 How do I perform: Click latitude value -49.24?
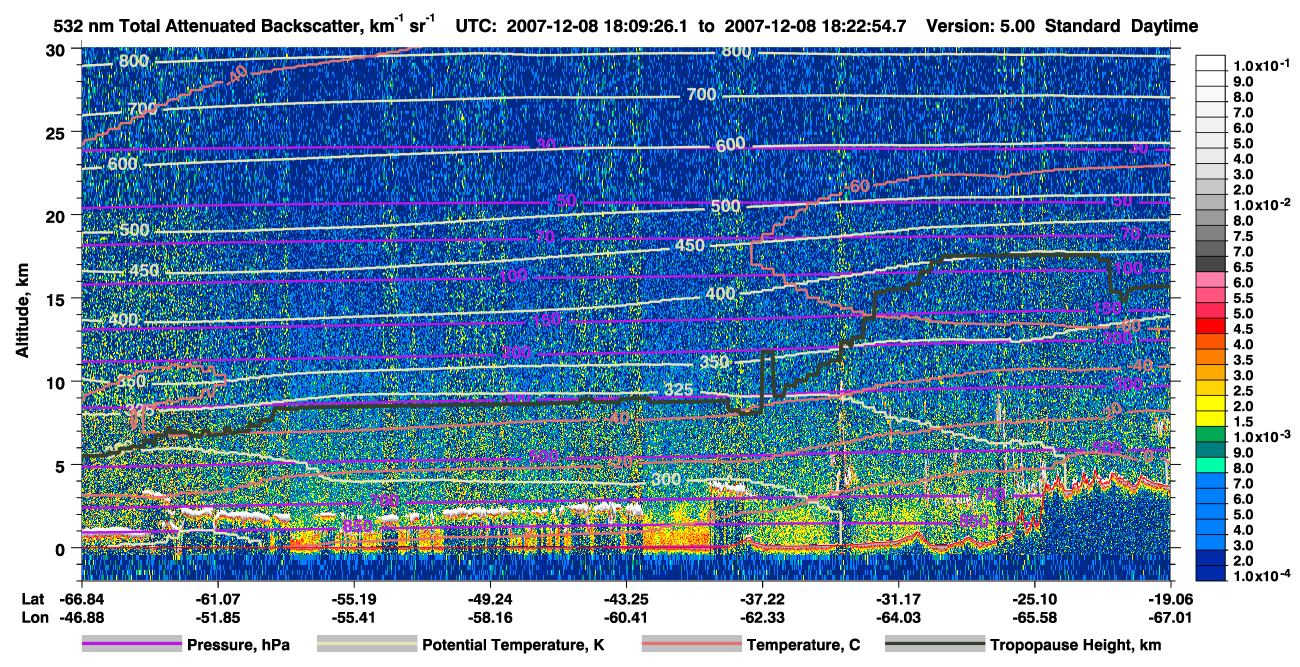click(x=490, y=598)
